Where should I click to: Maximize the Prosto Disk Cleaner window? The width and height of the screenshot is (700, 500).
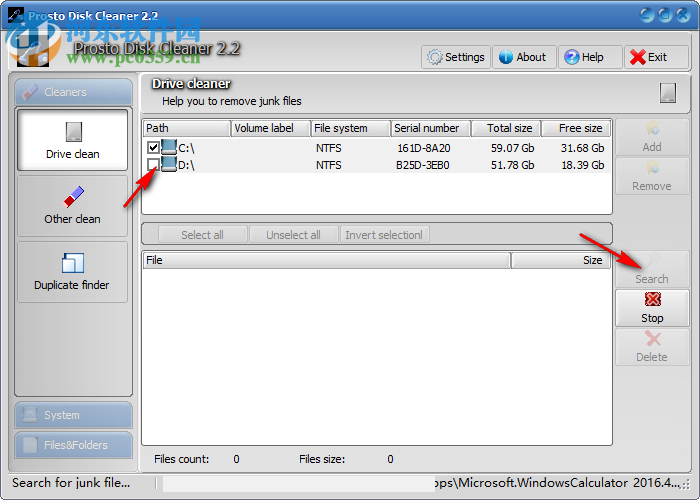click(x=665, y=16)
